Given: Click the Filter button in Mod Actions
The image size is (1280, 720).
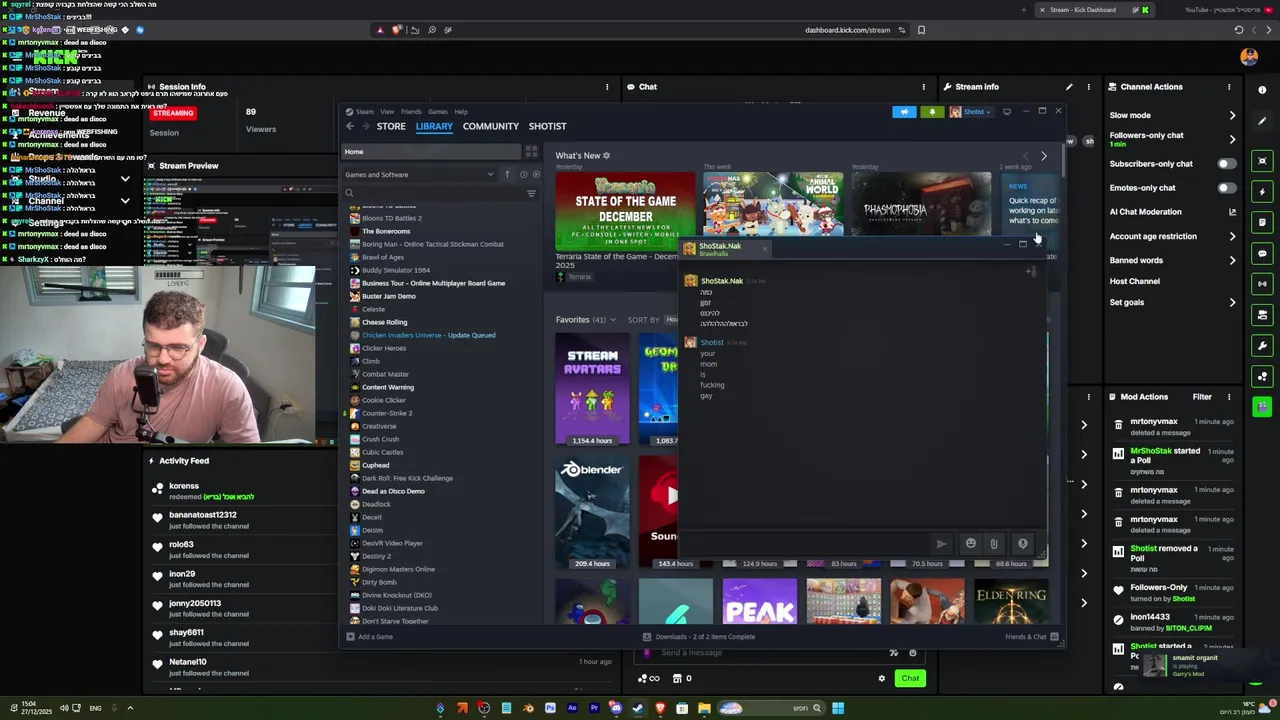Looking at the screenshot, I should click(x=1202, y=397).
